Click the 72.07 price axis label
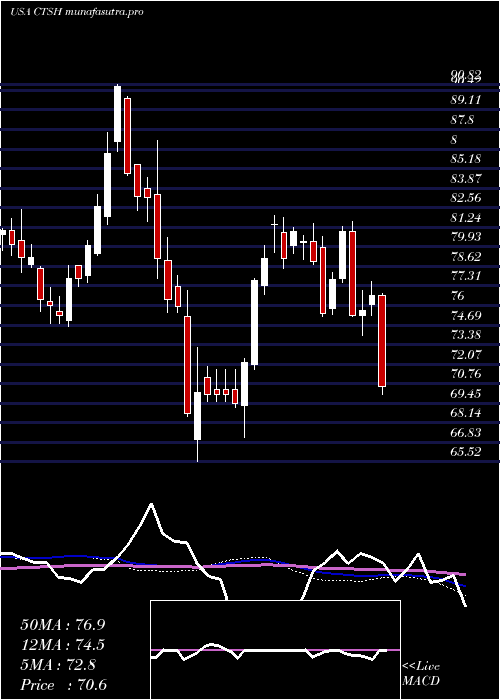The image size is (500, 700). click(x=466, y=355)
